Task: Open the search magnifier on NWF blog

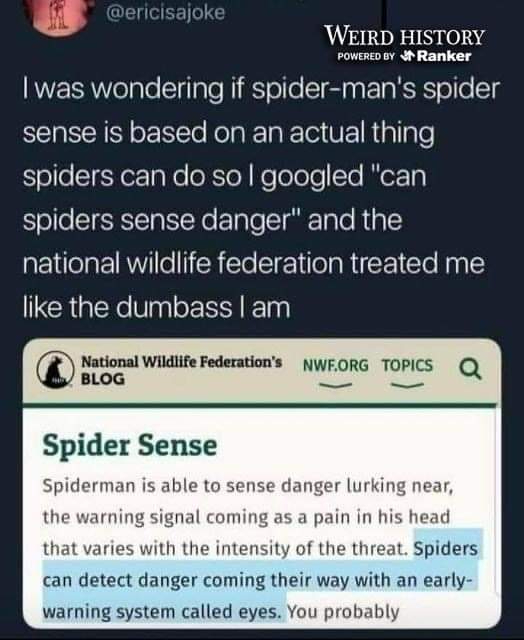Action: tap(471, 369)
